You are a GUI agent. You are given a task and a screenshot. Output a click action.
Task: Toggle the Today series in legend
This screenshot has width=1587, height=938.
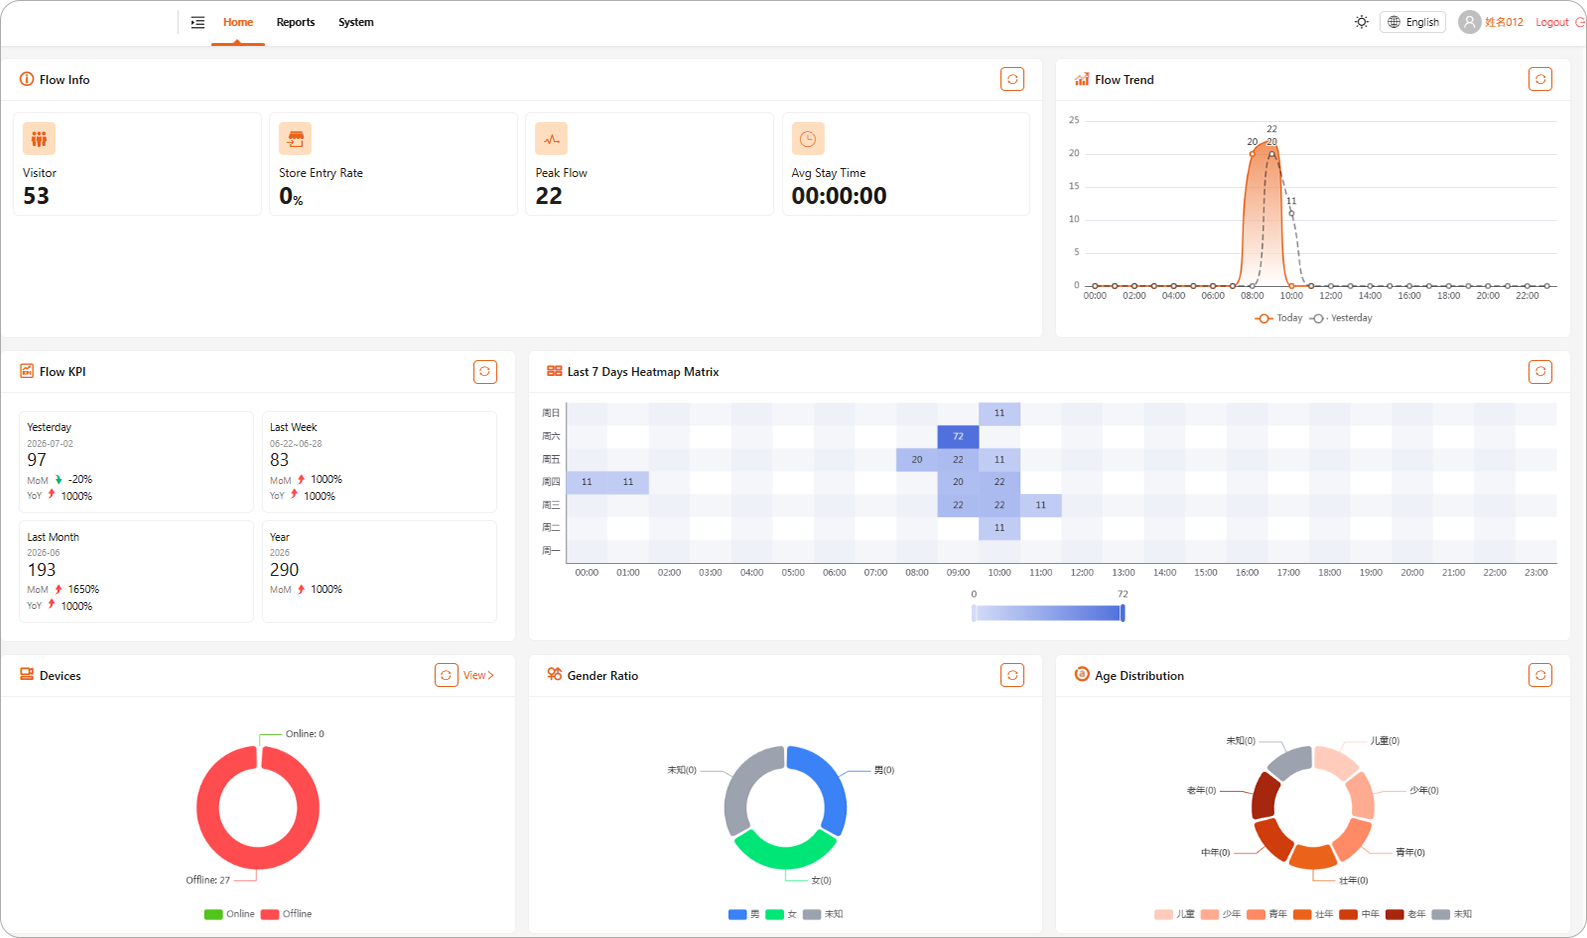[x=1279, y=318]
